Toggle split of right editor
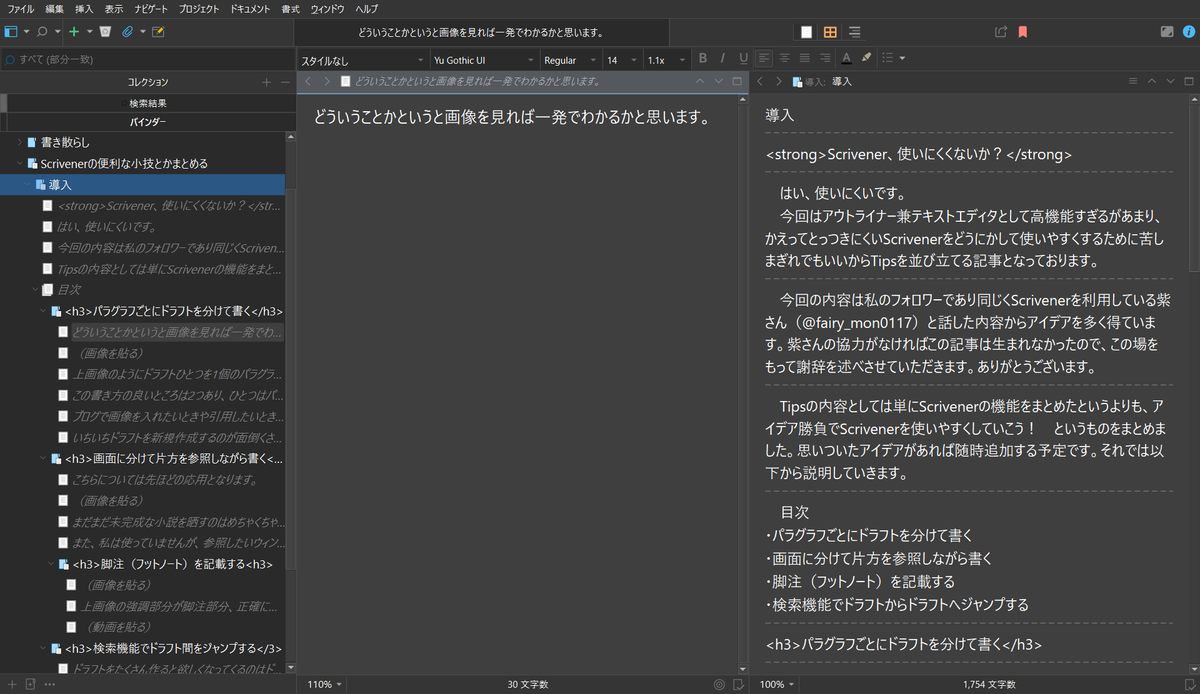The image size is (1200, 694). (x=1188, y=81)
